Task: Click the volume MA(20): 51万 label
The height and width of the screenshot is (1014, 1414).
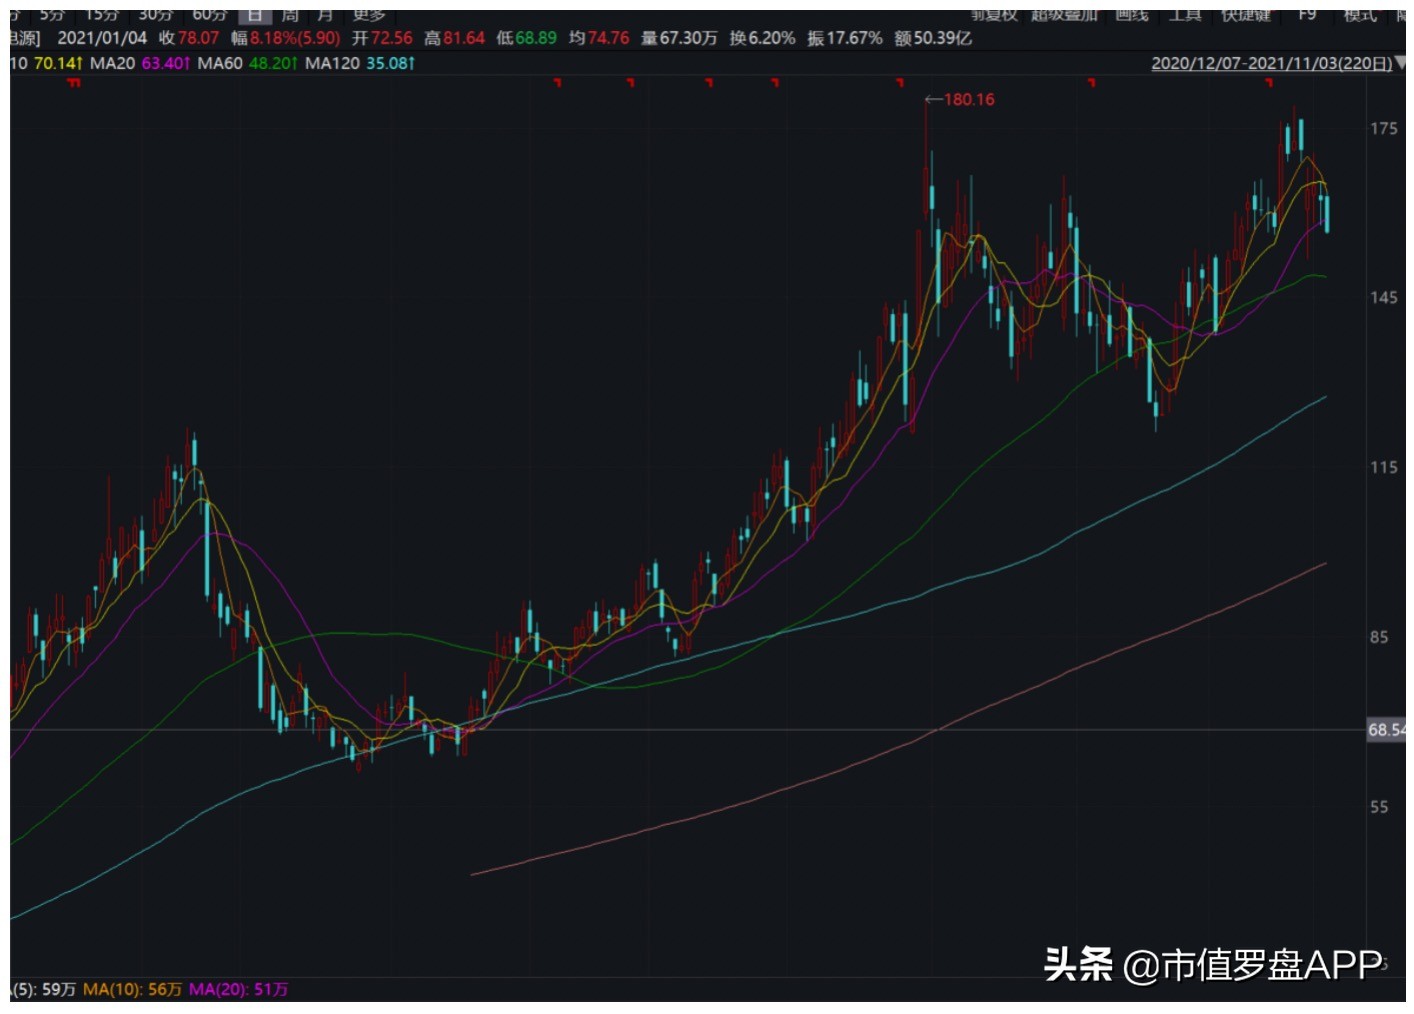Action: (x=238, y=989)
